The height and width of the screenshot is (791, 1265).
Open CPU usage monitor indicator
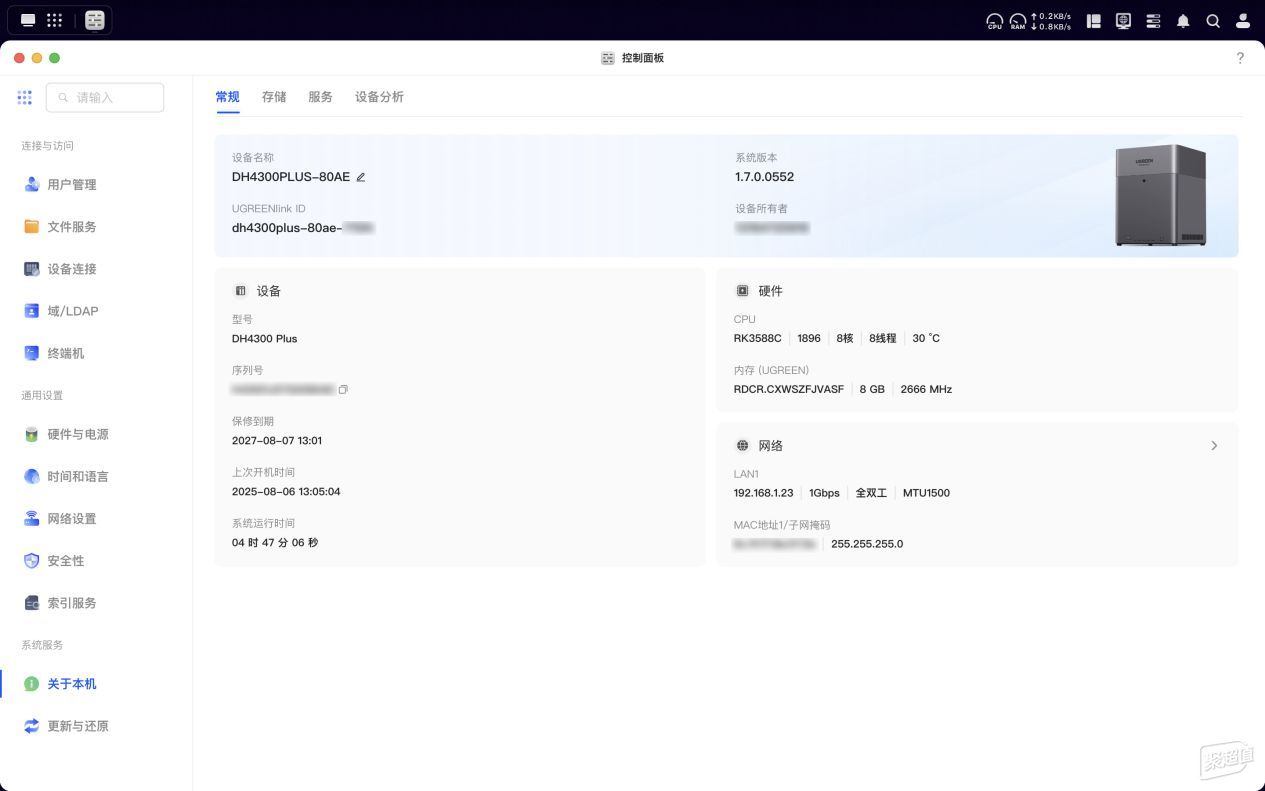tap(994, 21)
